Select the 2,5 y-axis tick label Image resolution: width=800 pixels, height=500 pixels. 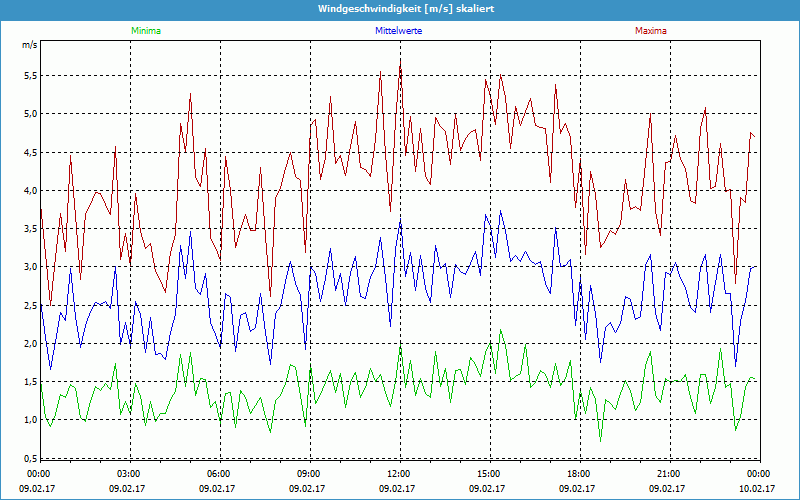29,305
